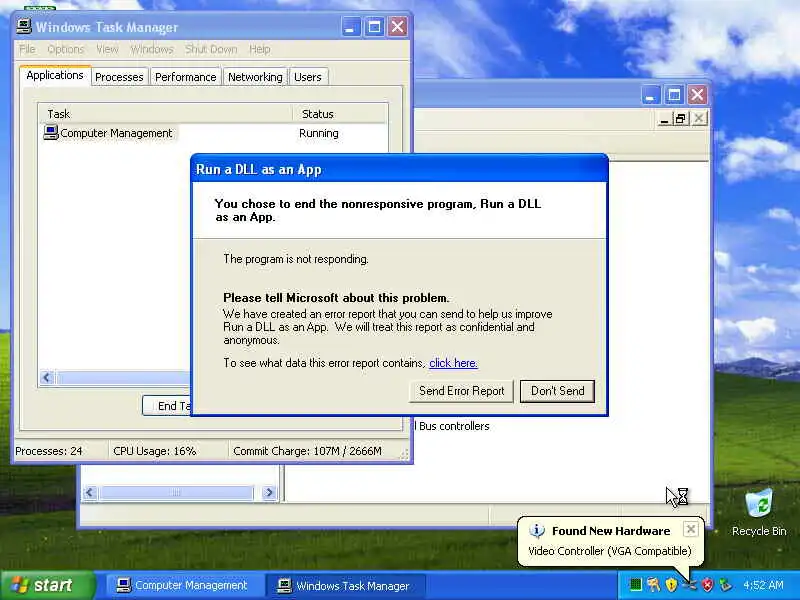Minimize the Computer Management window
This screenshot has width=800, height=600.
(651, 95)
